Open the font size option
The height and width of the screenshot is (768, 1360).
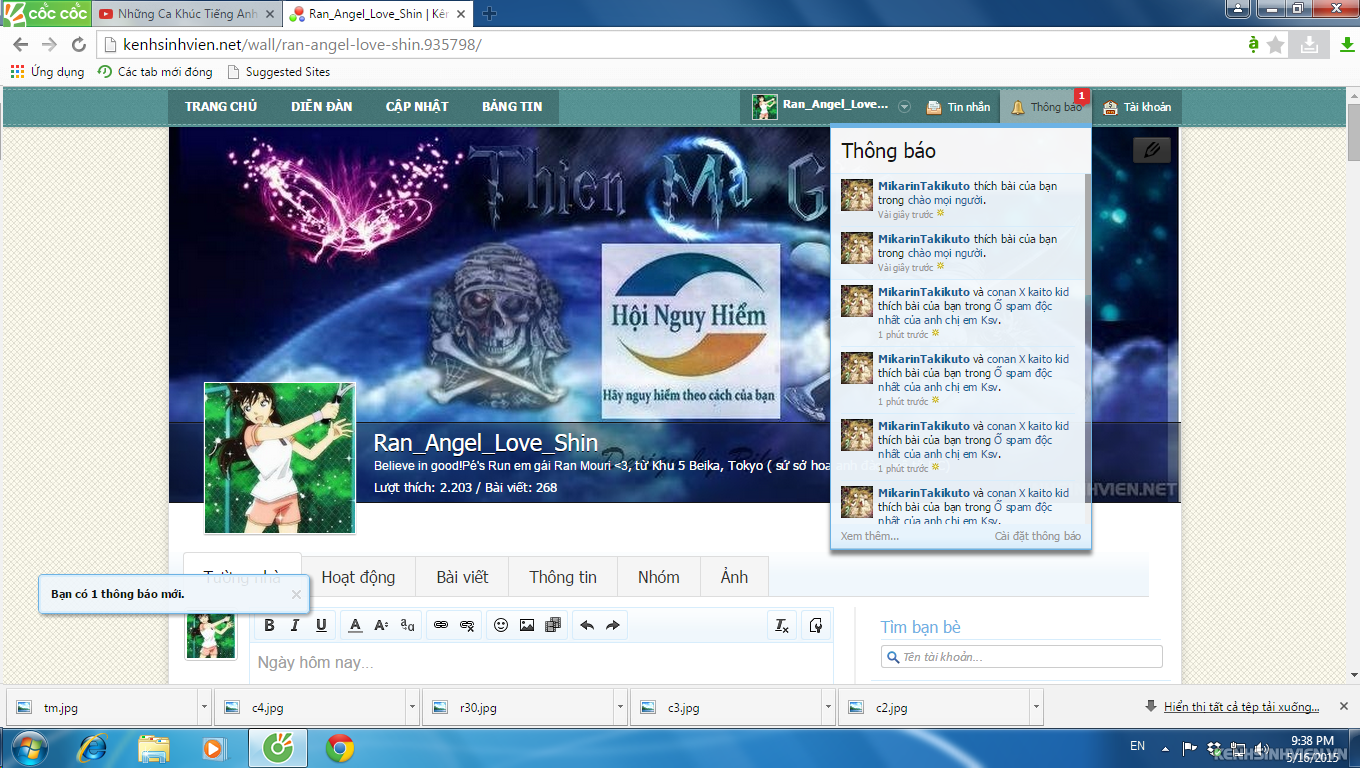[x=381, y=625]
